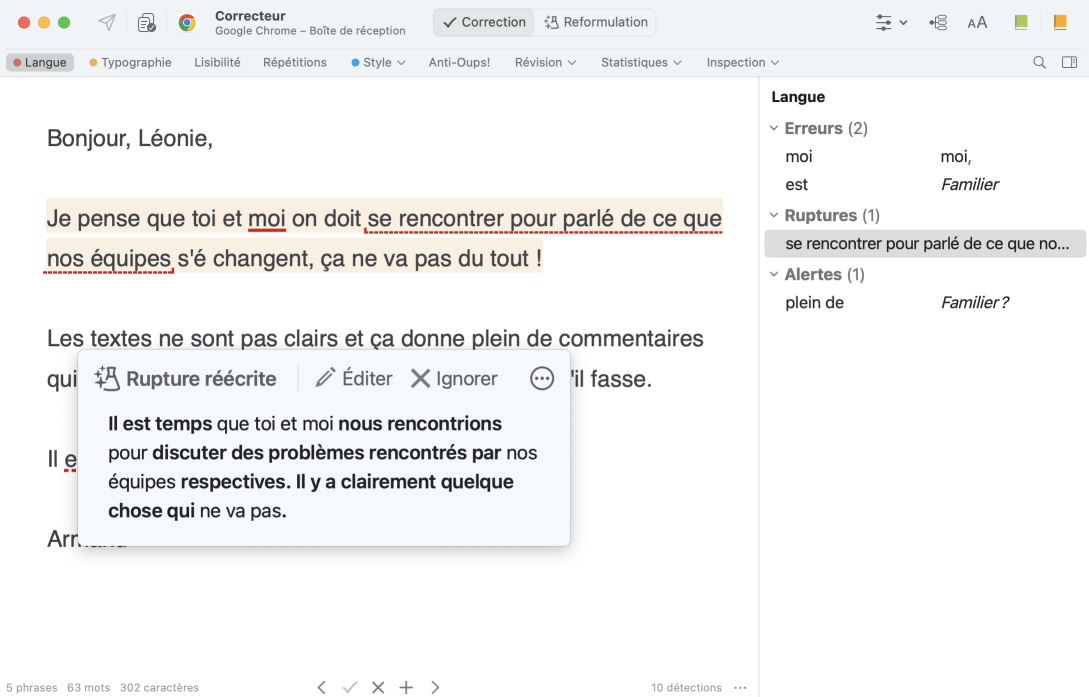Viewport: 1089px width, 697px height.
Task: Enable the Correction mode toggle
Action: (x=483, y=21)
